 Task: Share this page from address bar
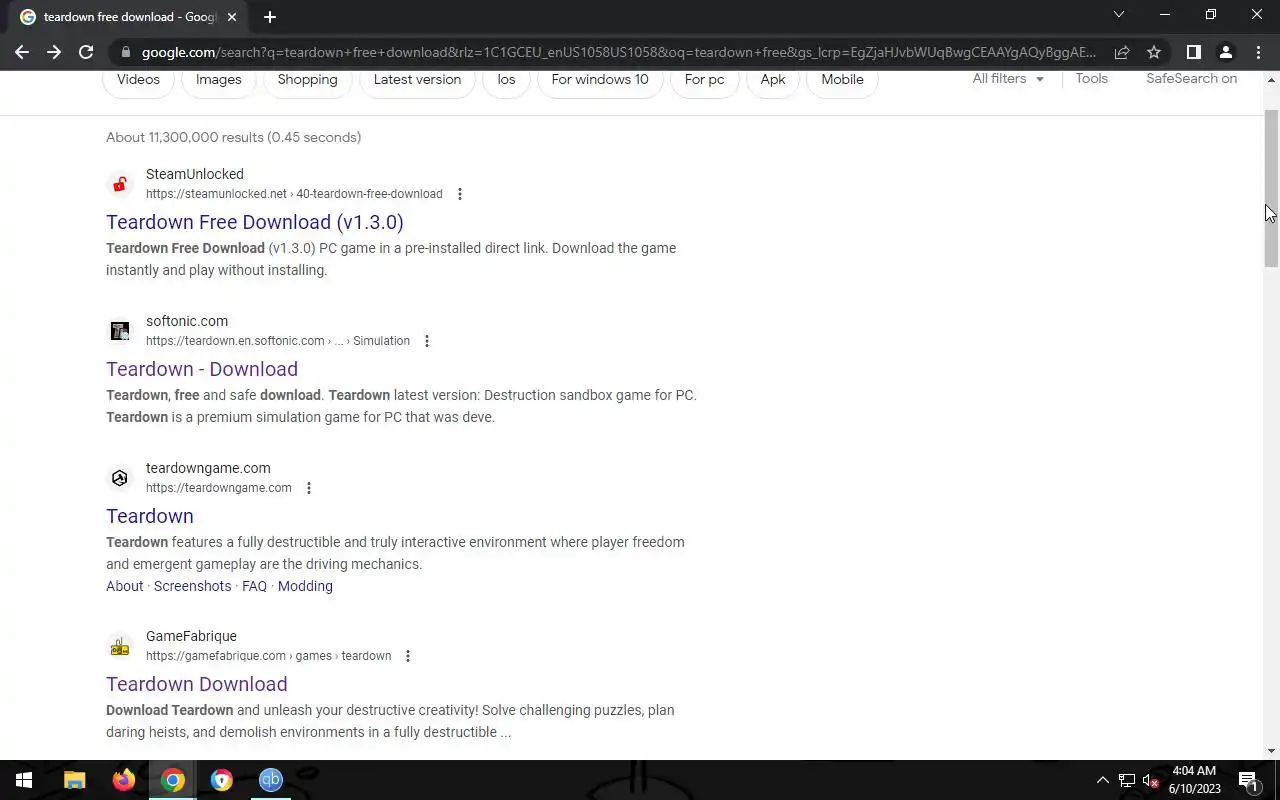coord(1122,52)
